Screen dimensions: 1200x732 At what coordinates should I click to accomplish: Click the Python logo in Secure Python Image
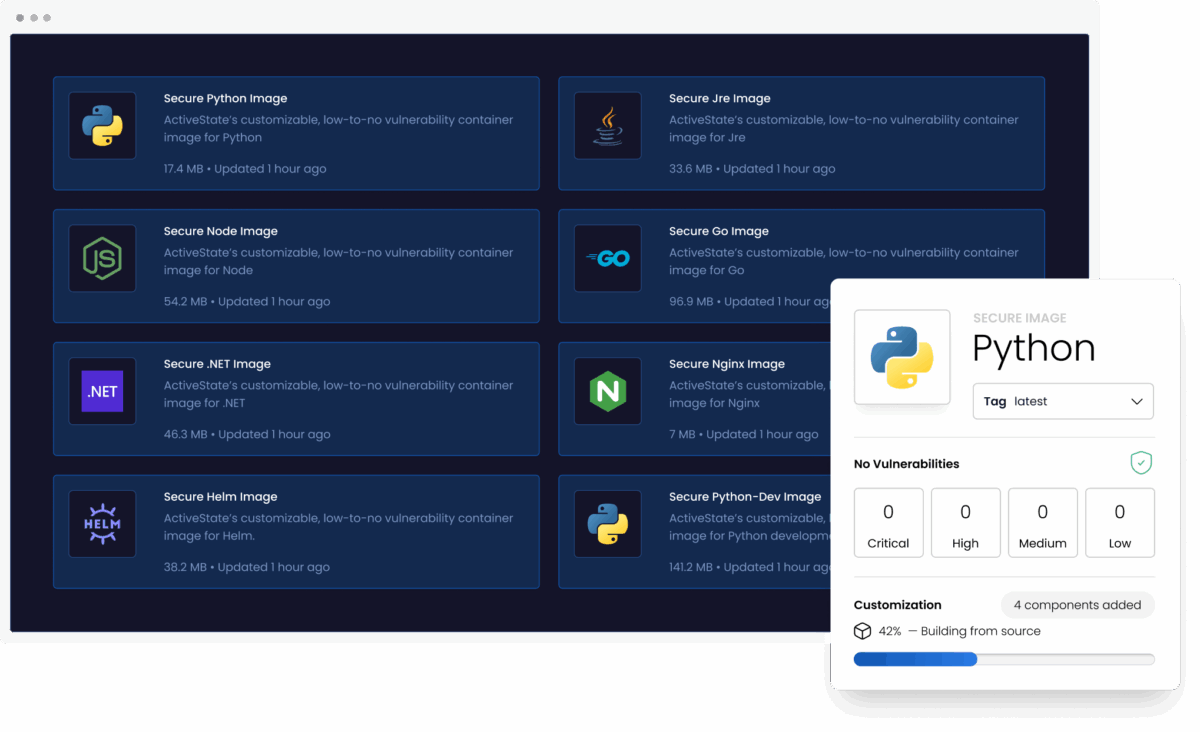(102, 126)
